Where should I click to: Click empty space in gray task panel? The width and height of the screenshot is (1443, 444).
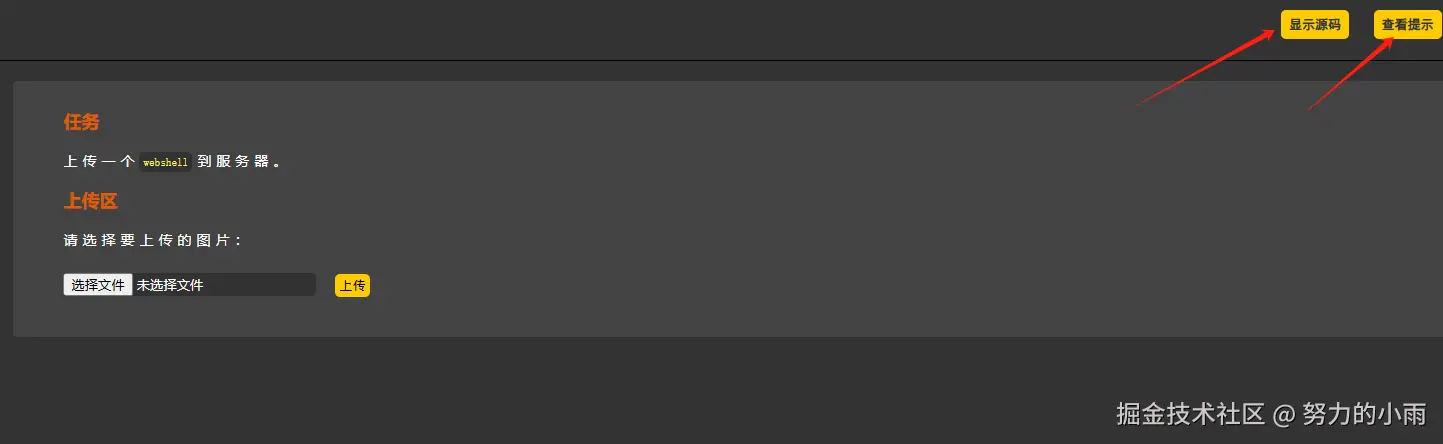click(800, 220)
